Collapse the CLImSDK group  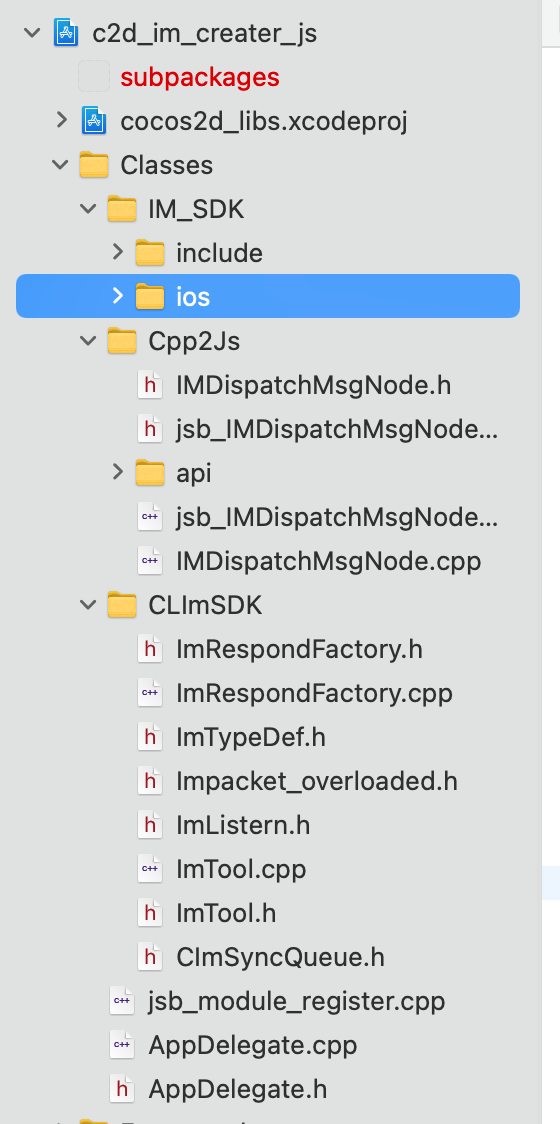coord(89,606)
